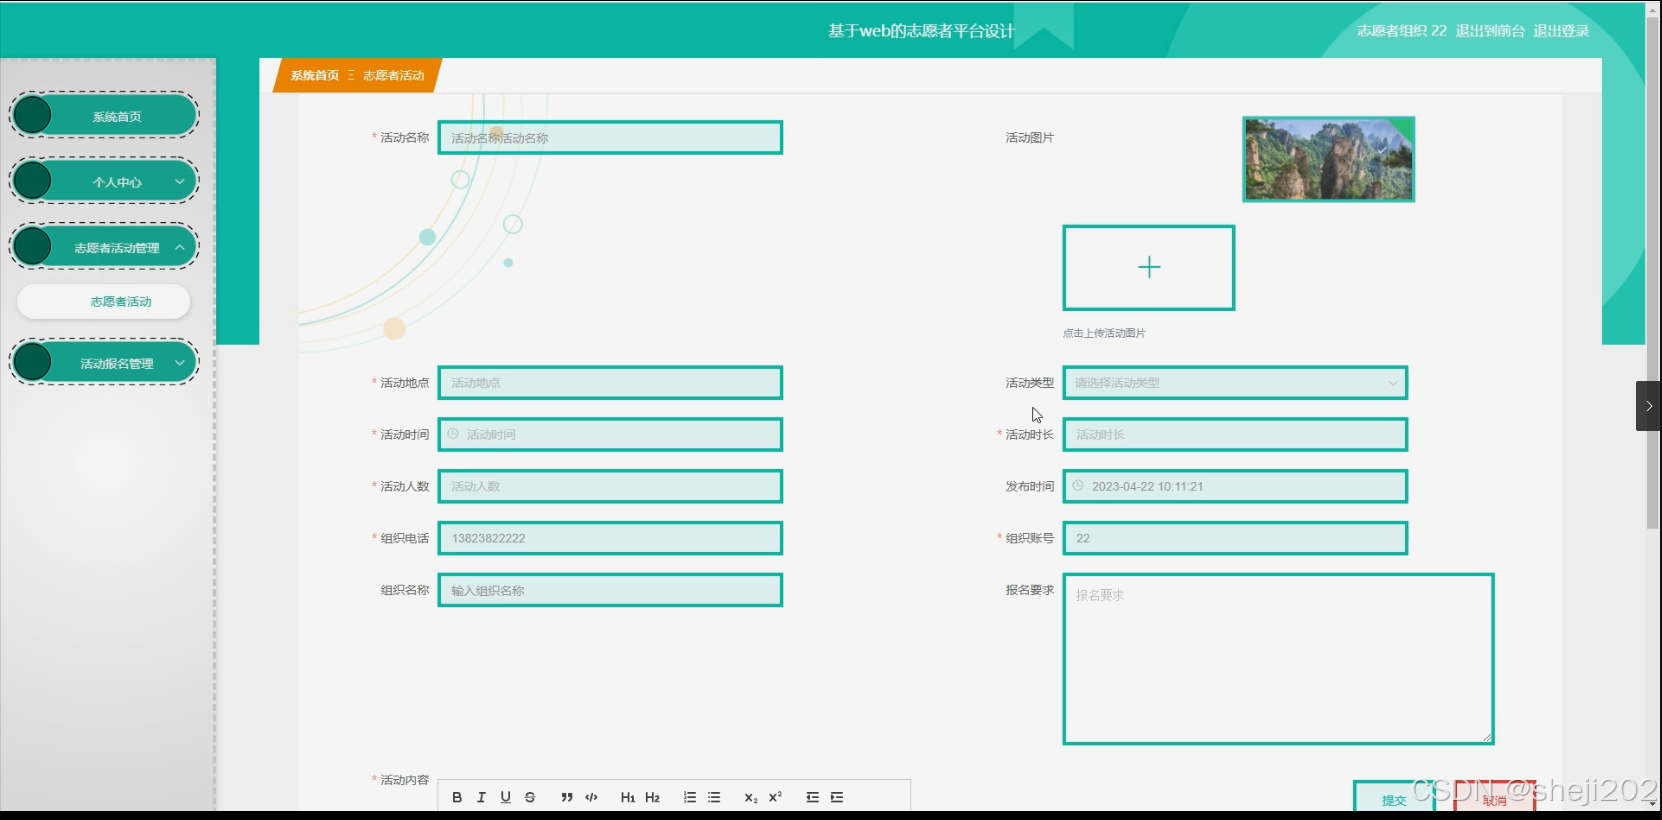Open the 活动类型 dropdown
Viewport: 1662px width, 820px height.
[1235, 383]
